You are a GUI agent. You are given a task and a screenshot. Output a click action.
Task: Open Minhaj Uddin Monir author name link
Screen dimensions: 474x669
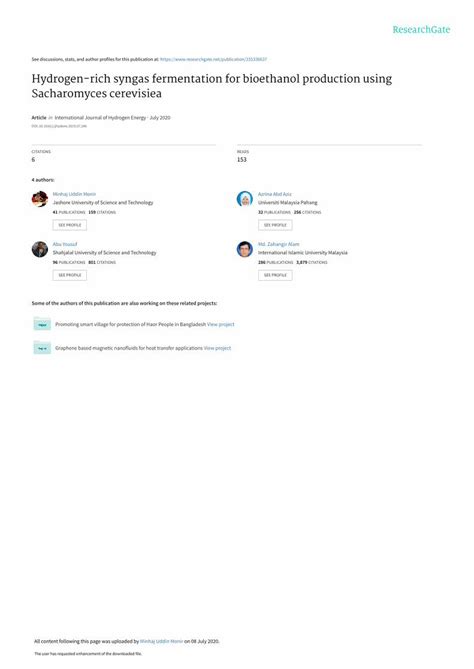pos(74,194)
